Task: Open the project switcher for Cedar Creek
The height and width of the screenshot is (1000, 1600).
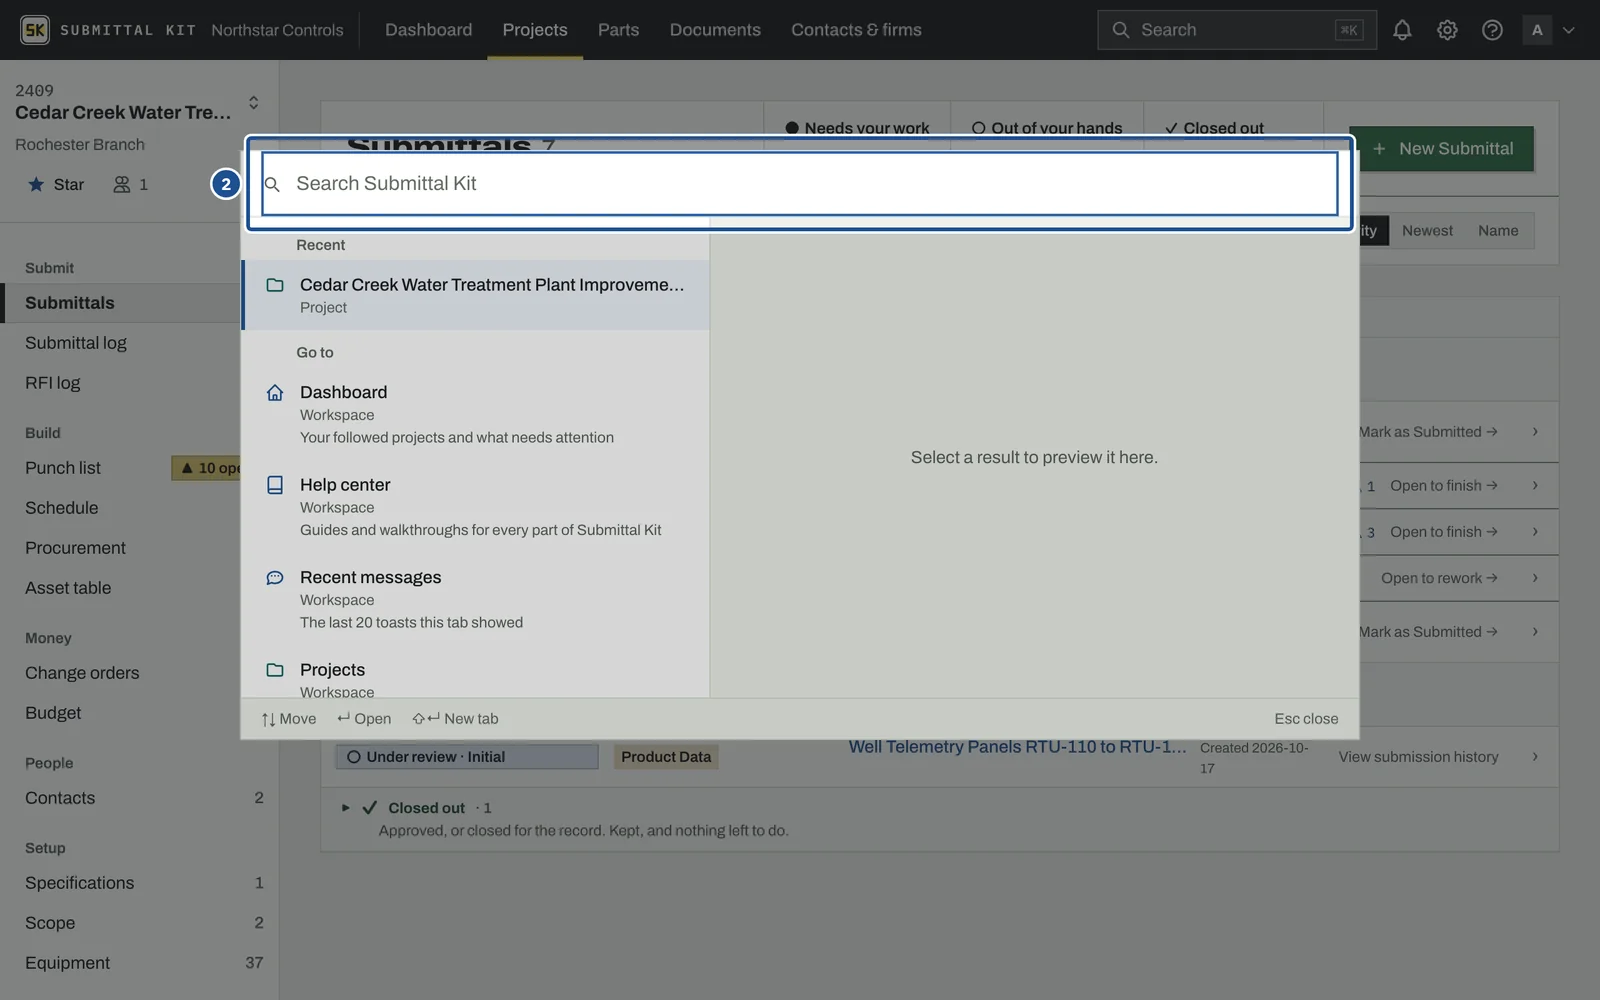Action: point(253,102)
